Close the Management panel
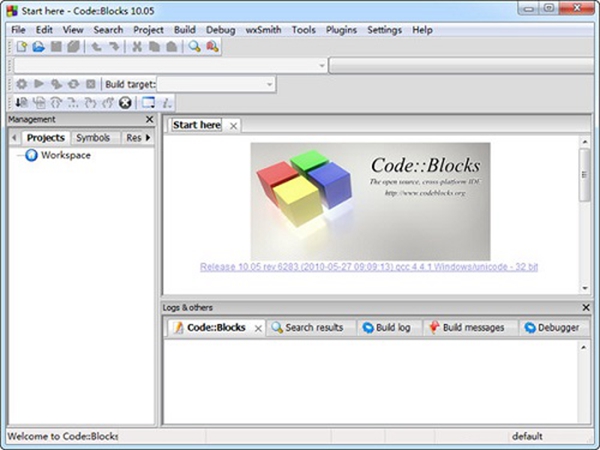 [x=150, y=119]
